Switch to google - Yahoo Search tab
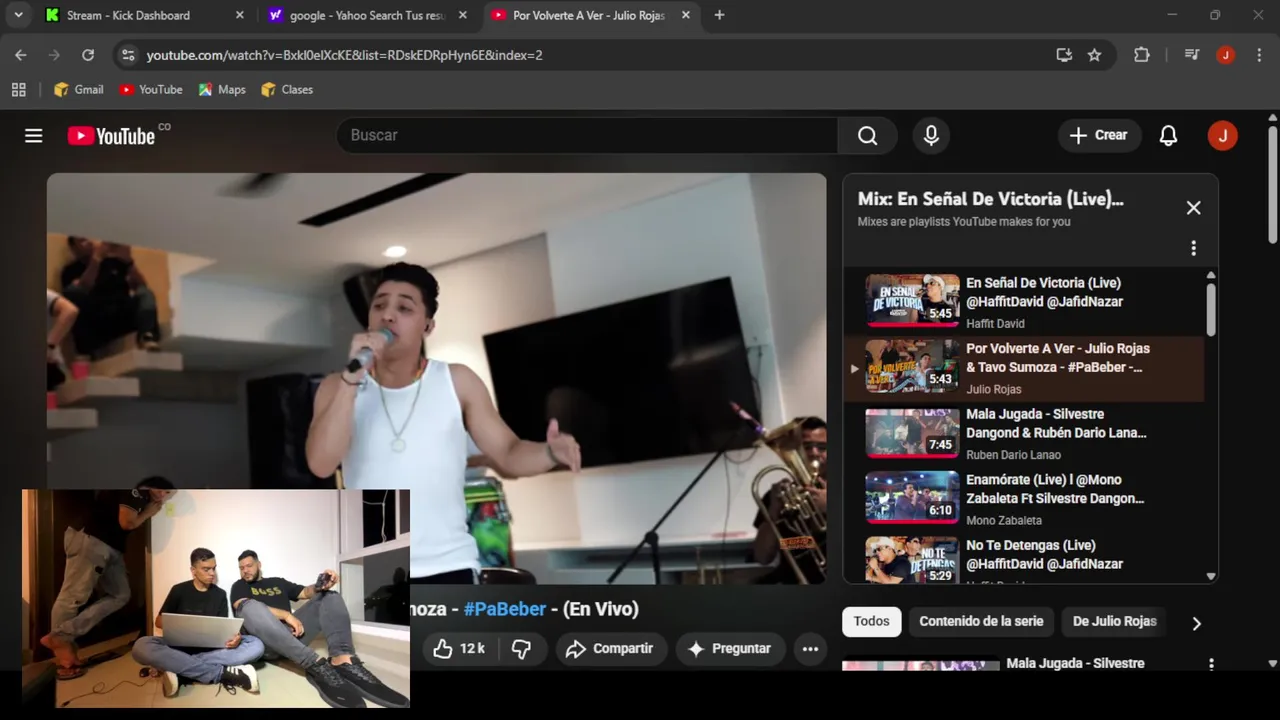This screenshot has width=1280, height=720. [x=368, y=15]
